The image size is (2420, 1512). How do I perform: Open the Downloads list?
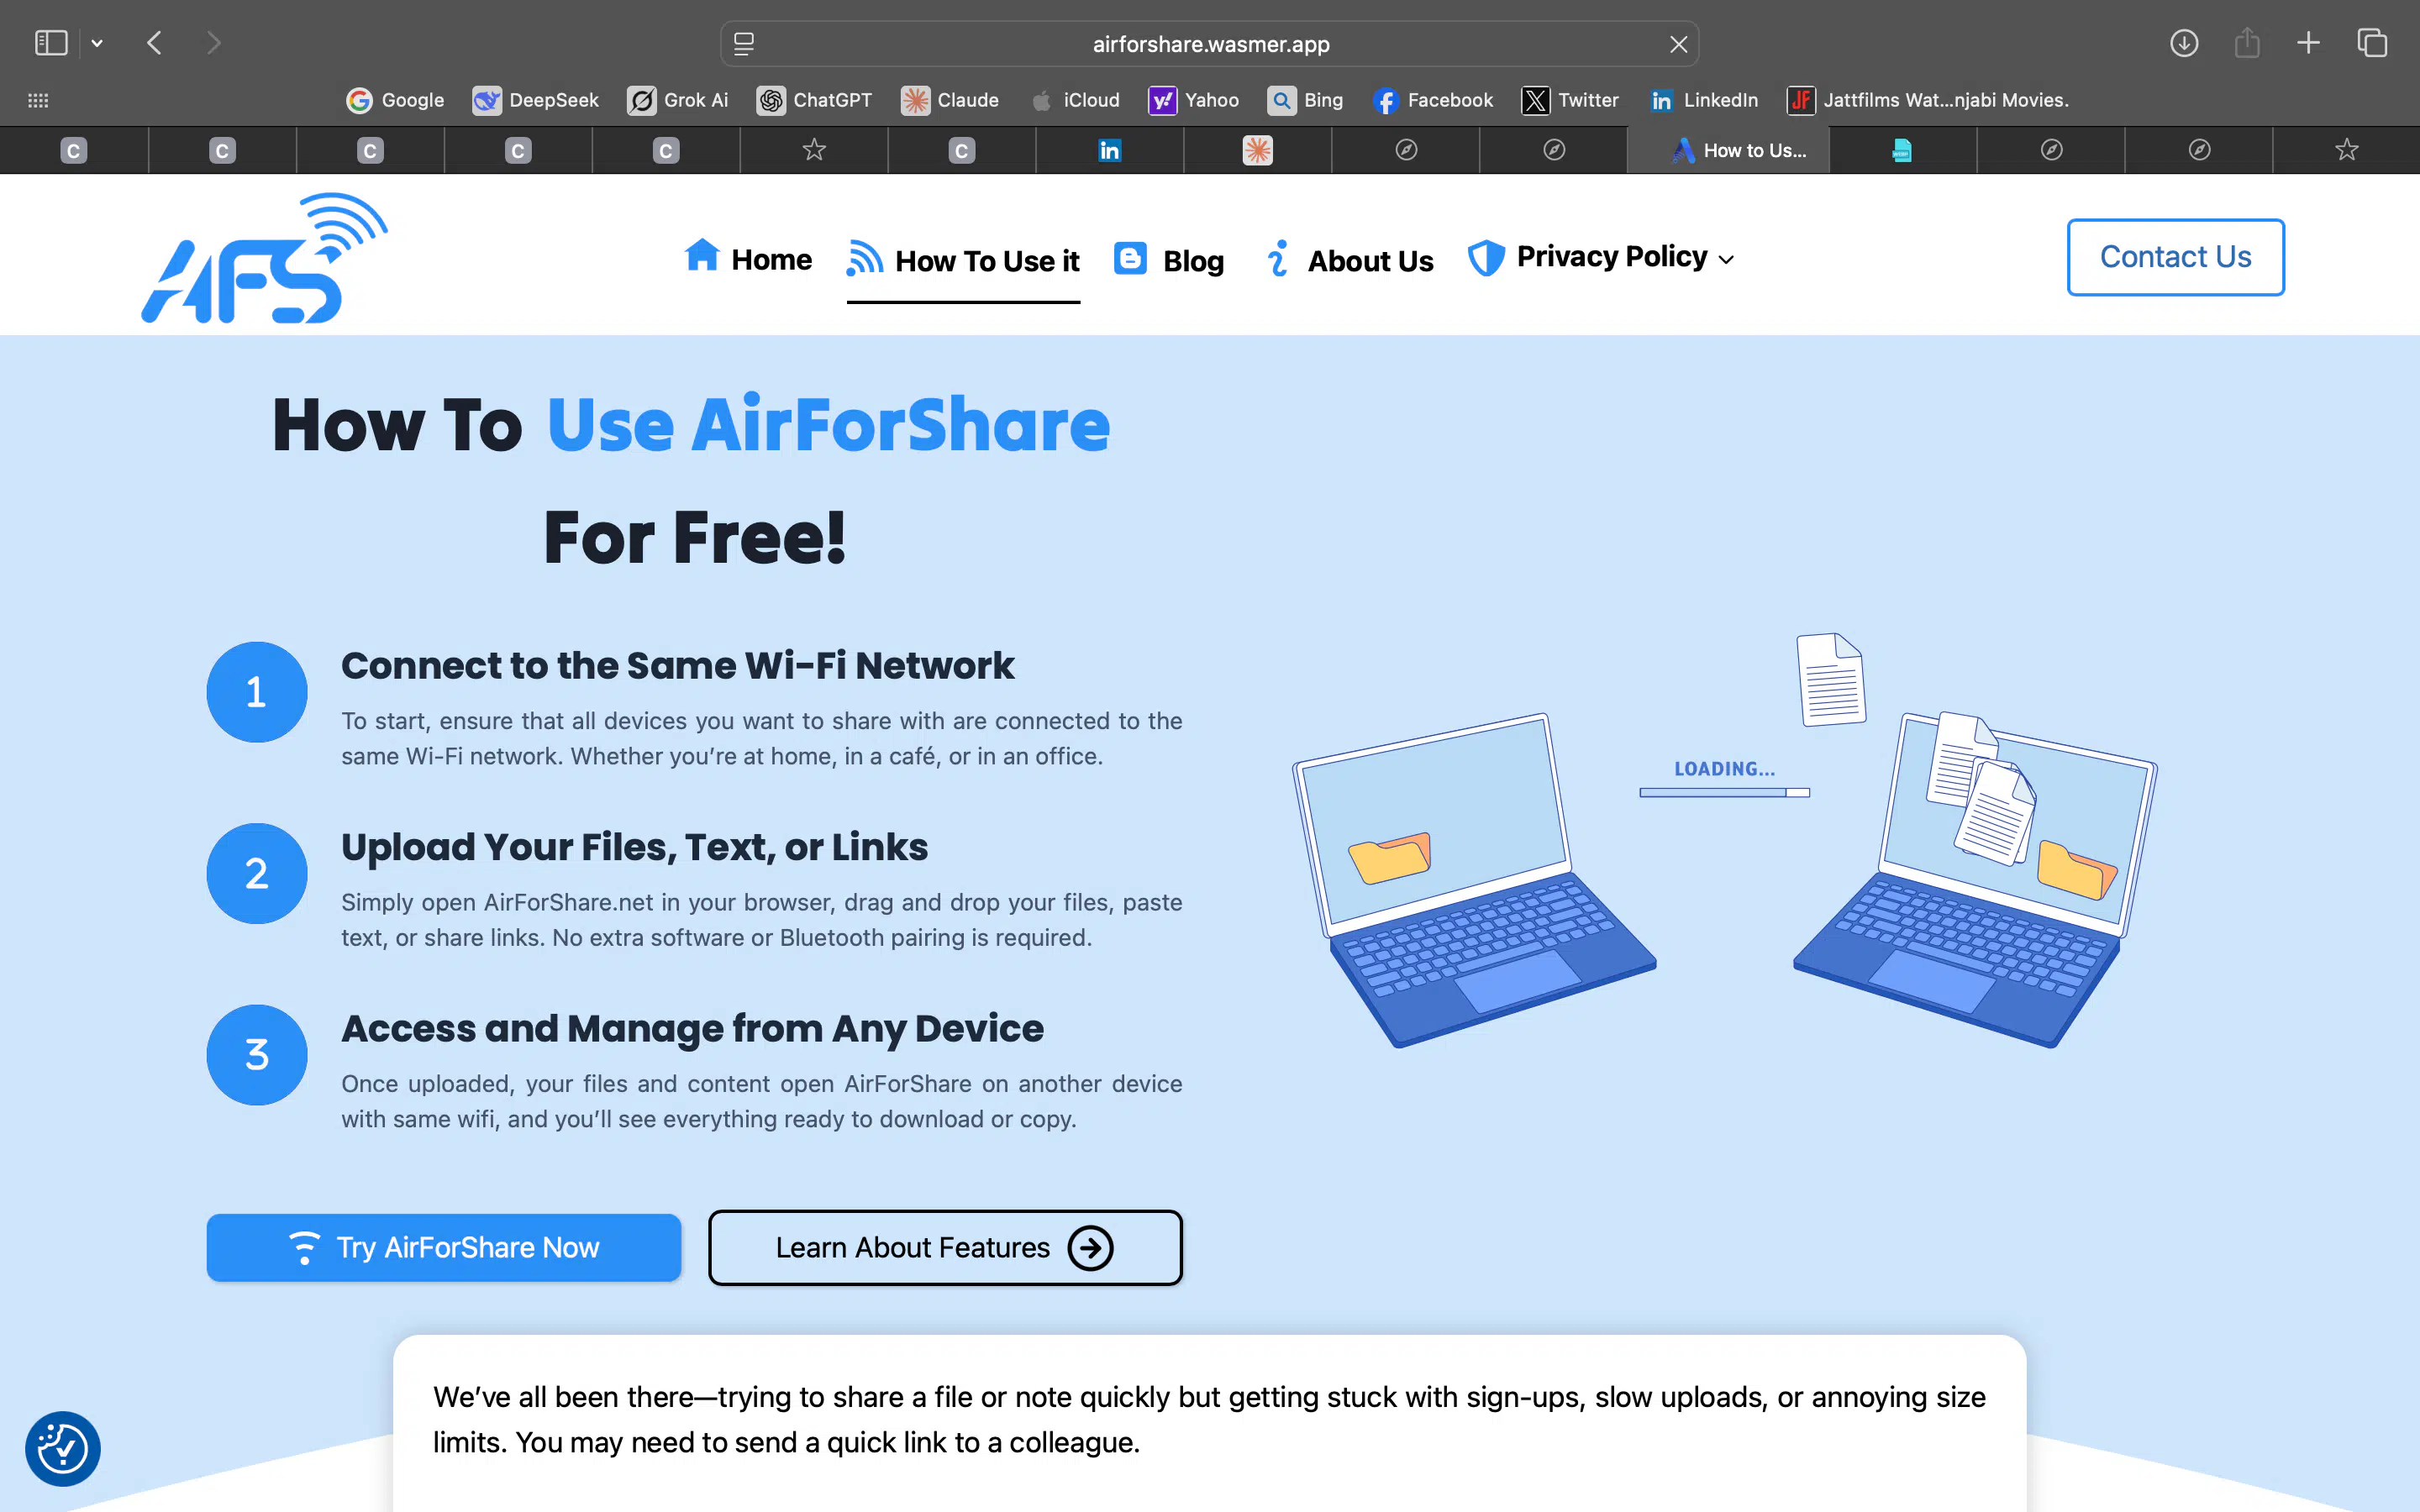(x=2184, y=43)
